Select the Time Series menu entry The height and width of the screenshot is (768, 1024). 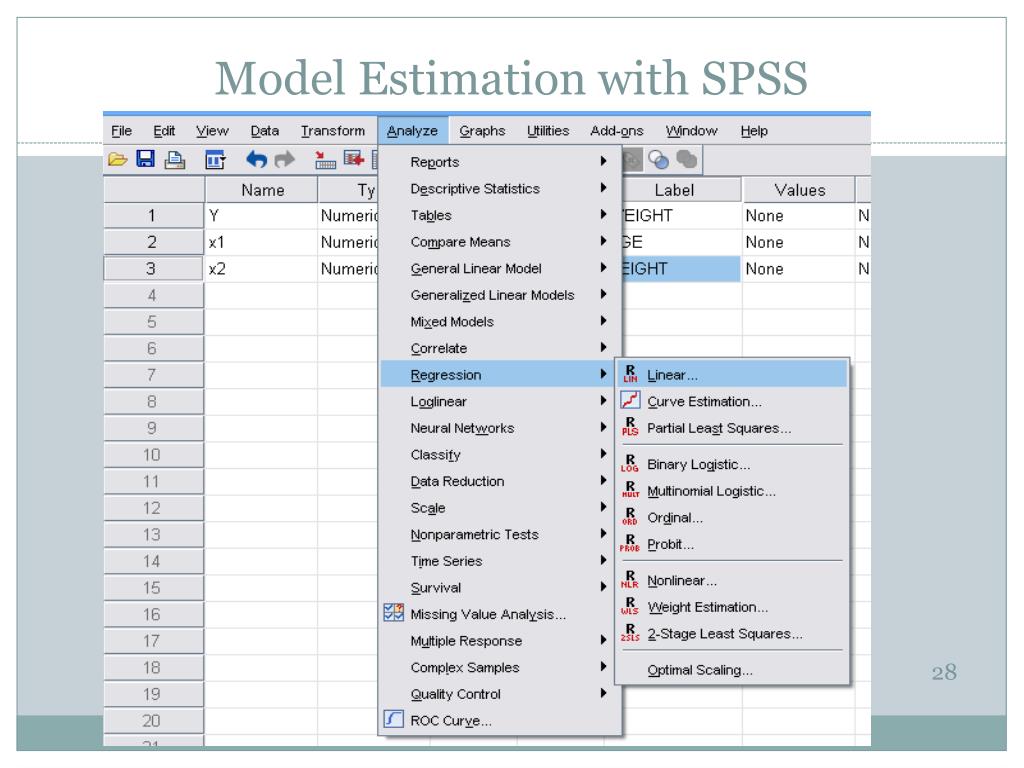[x=500, y=560]
